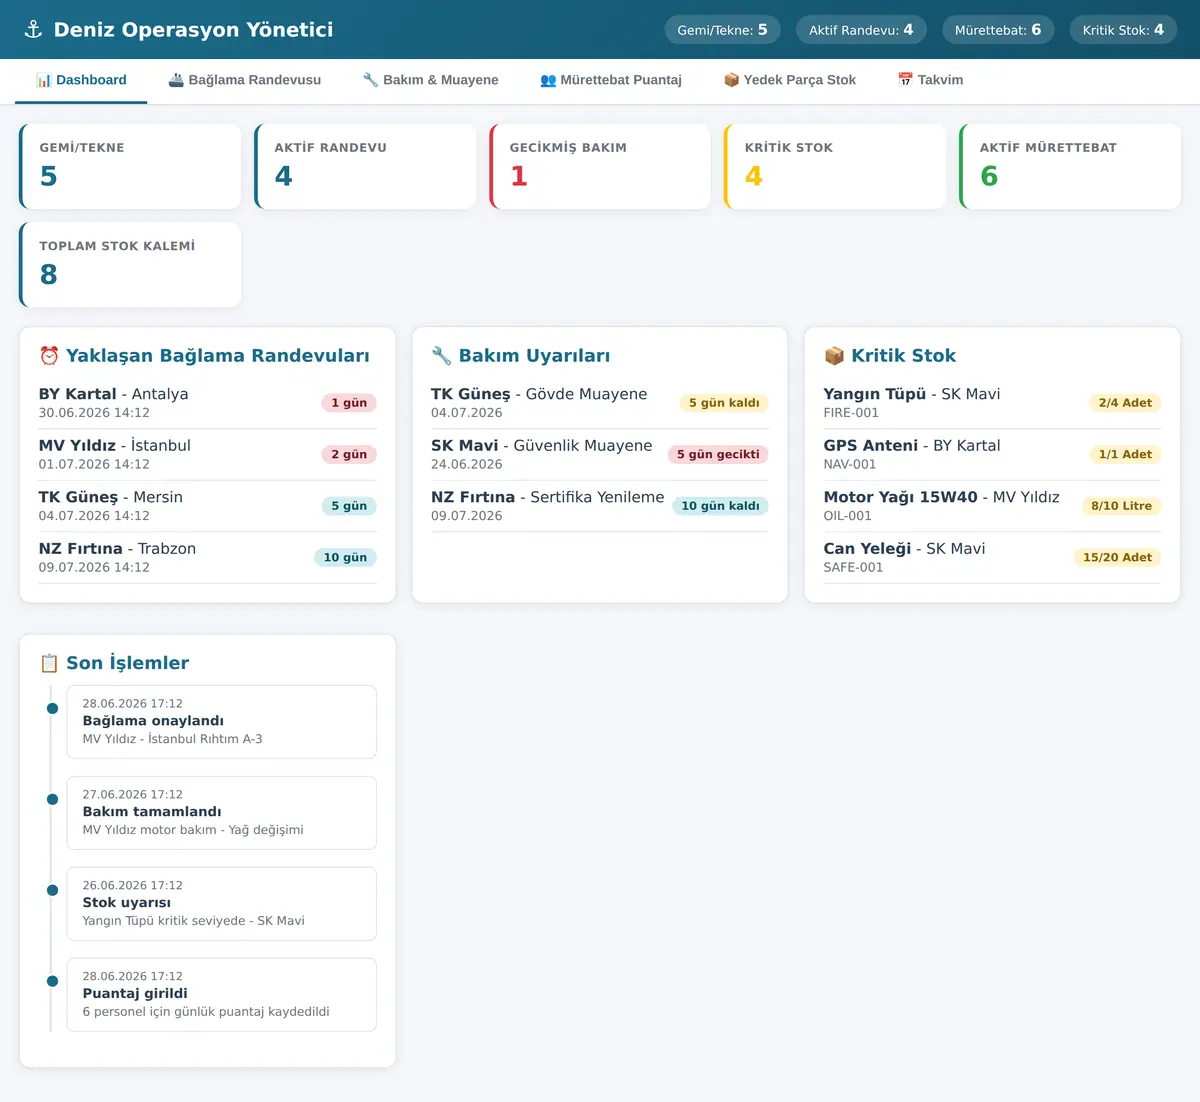Open the TOPLAM STOK KALEMİ stat card
The height and width of the screenshot is (1102, 1200).
click(x=130, y=264)
